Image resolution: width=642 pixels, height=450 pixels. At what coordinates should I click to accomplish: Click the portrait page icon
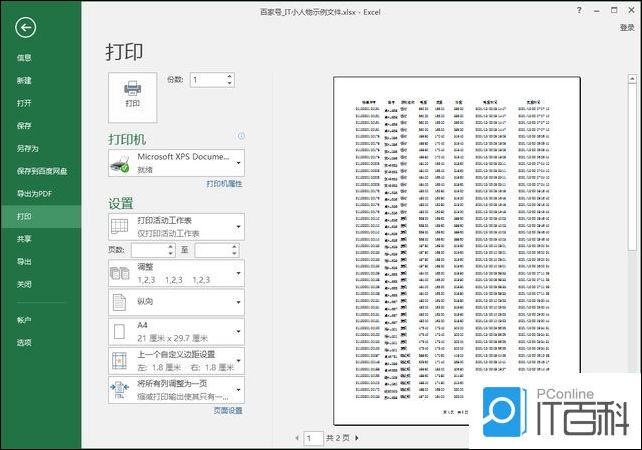(x=120, y=302)
